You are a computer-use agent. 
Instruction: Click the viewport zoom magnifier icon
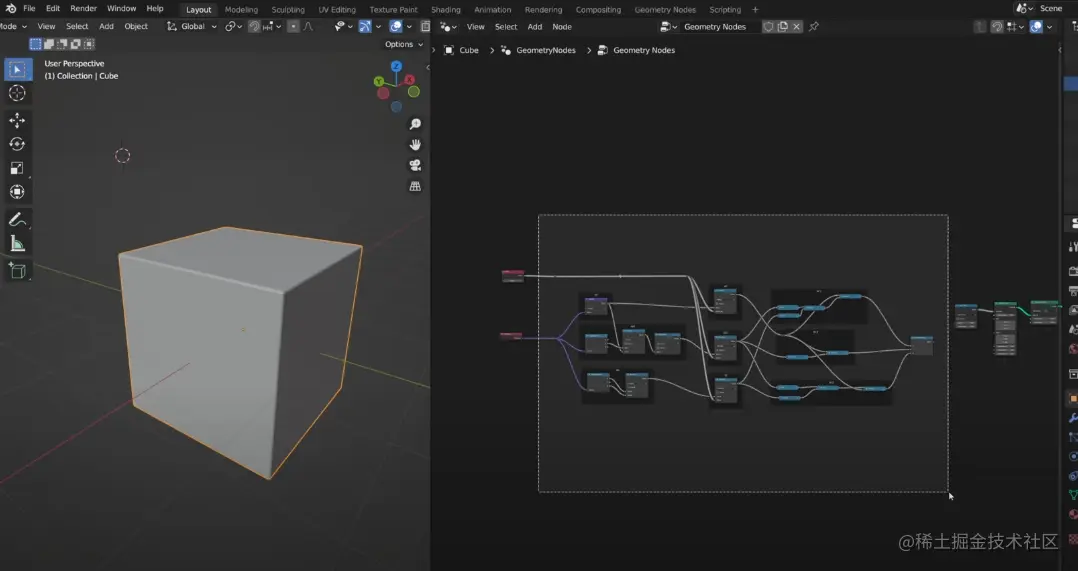coord(415,124)
